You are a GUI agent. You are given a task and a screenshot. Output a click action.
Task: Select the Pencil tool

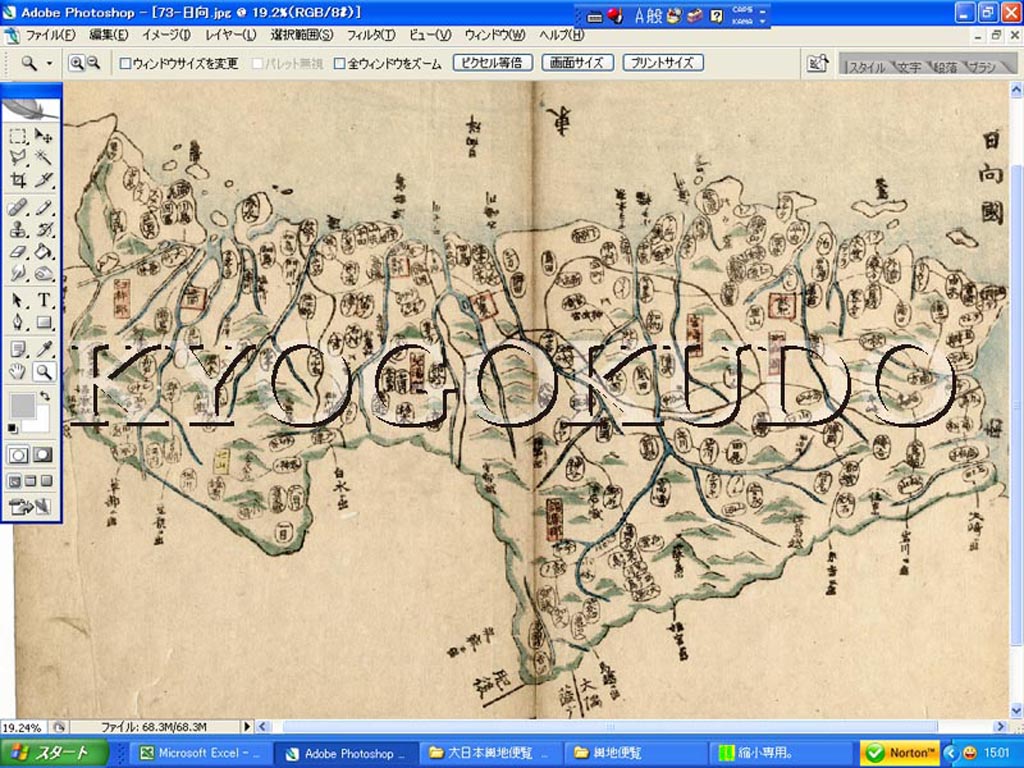(44, 208)
